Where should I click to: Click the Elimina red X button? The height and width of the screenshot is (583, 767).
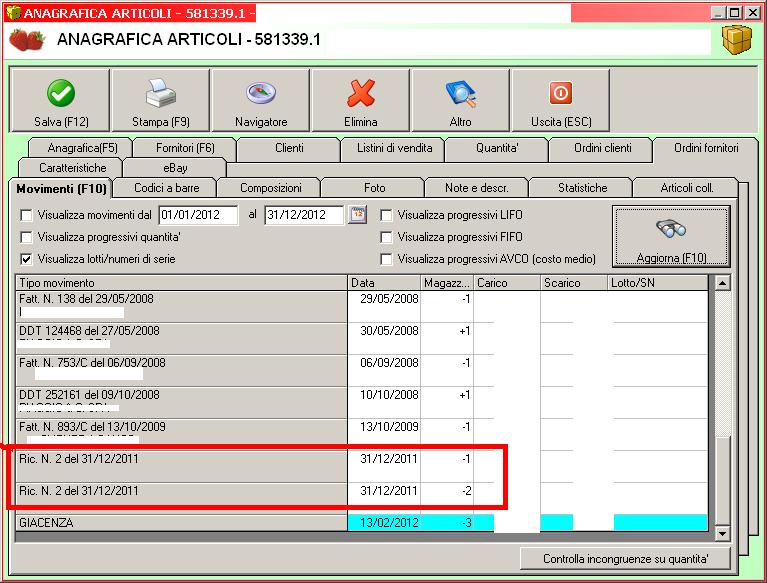361,101
